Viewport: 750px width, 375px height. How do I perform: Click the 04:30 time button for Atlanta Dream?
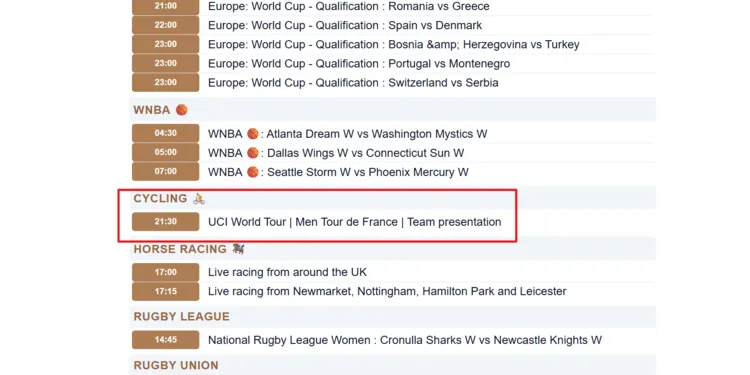165,133
